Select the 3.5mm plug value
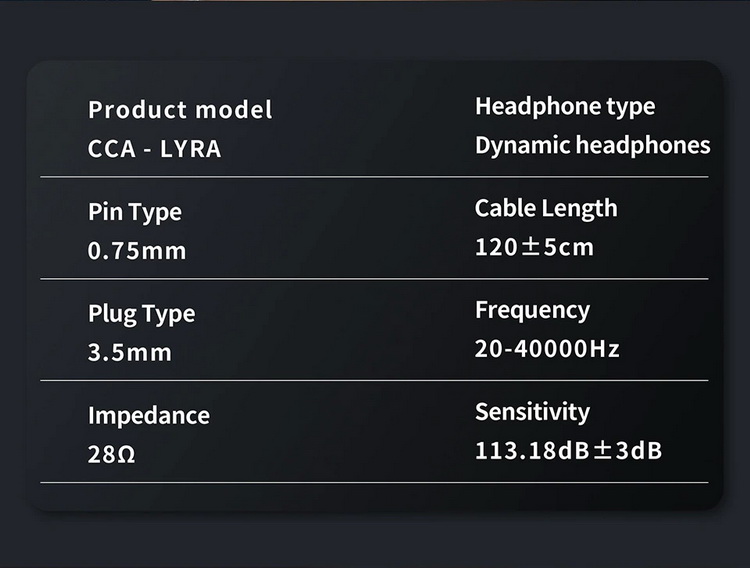This screenshot has height=568, width=750. (x=130, y=353)
